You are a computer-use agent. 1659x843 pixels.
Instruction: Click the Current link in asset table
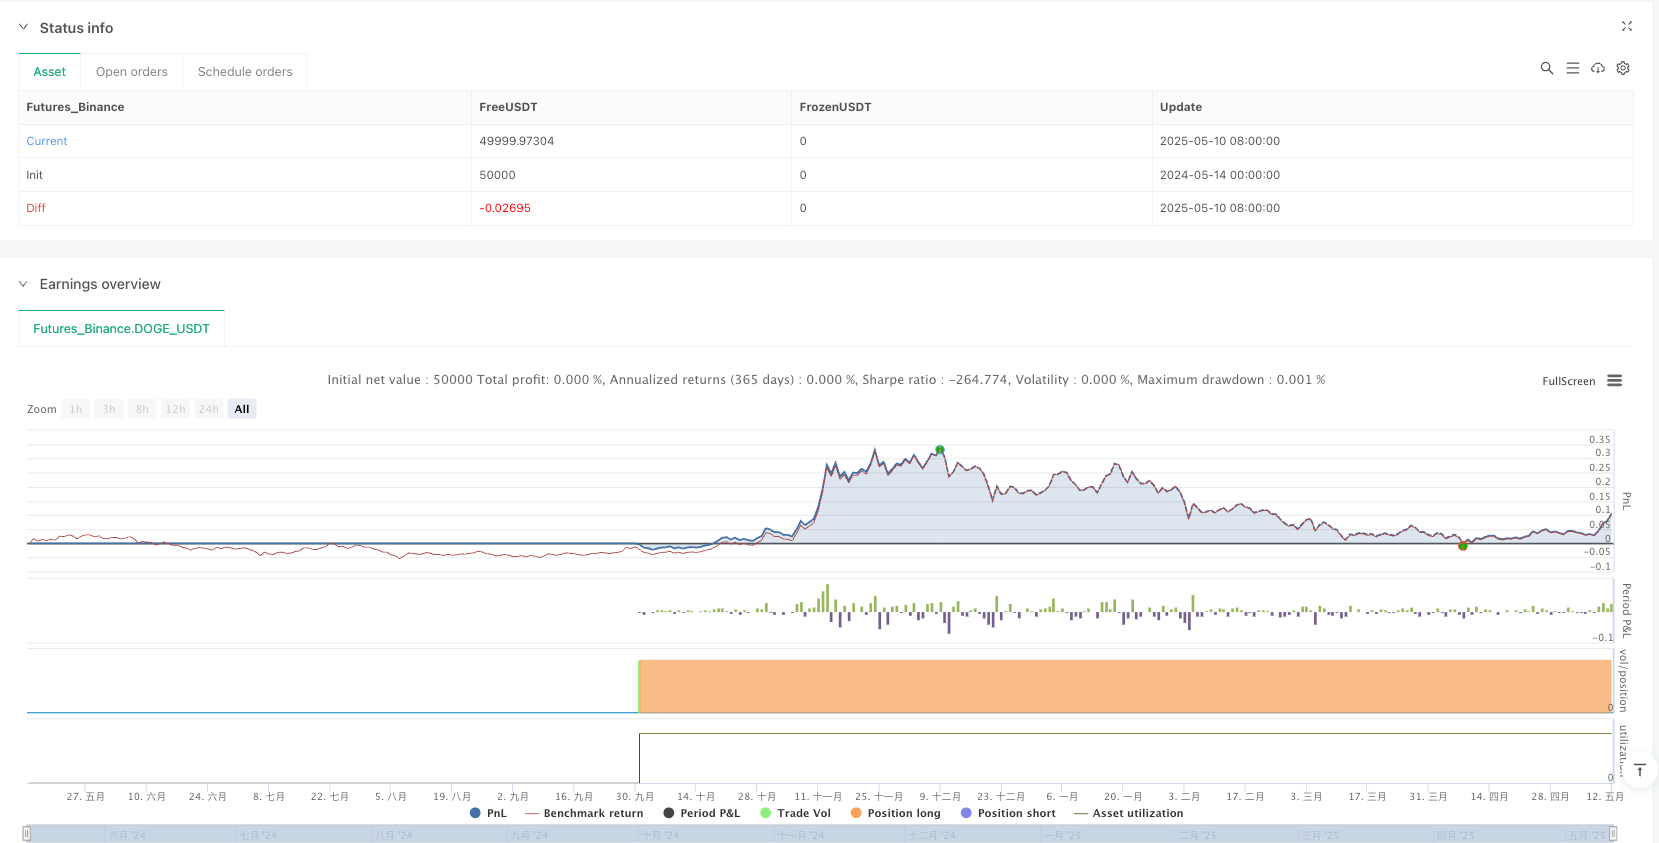pos(47,141)
